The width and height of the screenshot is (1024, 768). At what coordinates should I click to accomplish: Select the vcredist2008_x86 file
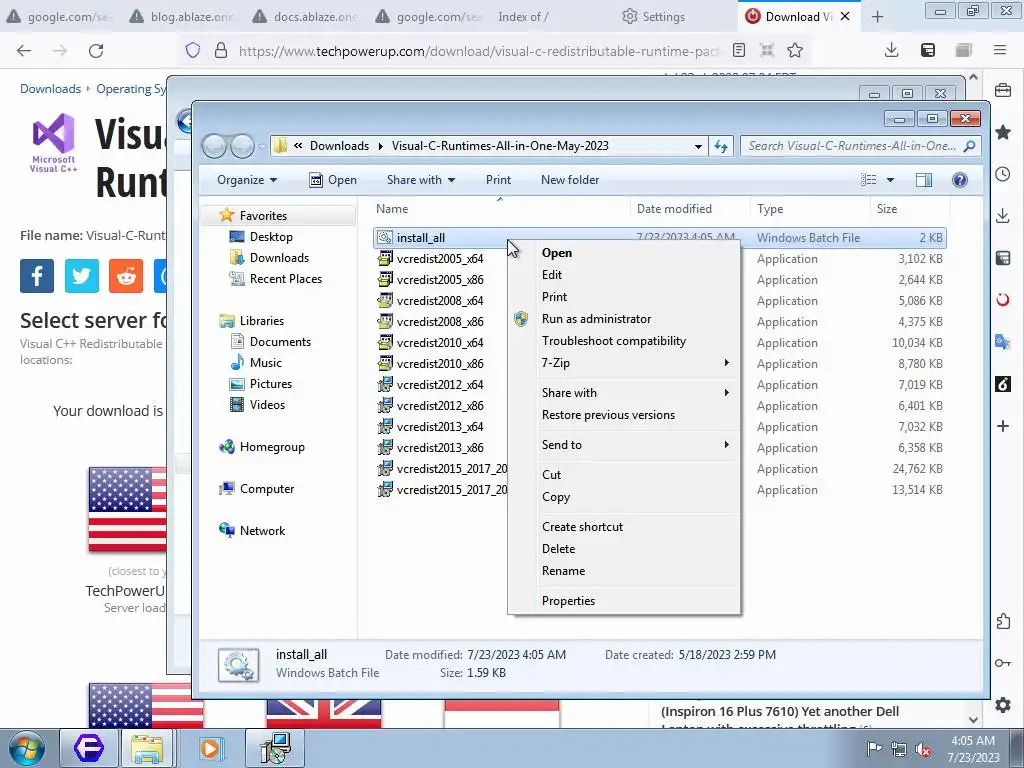[x=440, y=321]
